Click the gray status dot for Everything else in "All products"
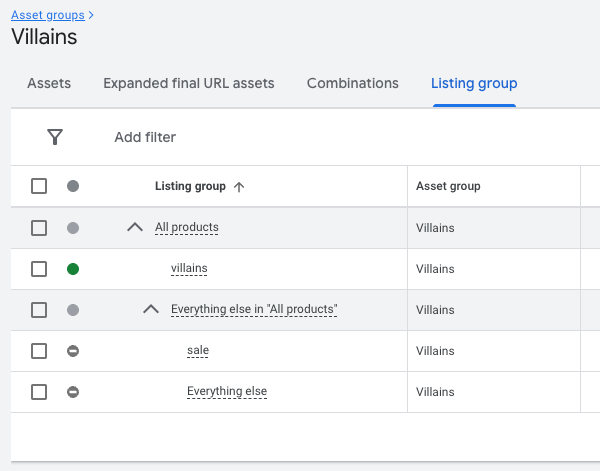This screenshot has width=600, height=471. coord(73,310)
